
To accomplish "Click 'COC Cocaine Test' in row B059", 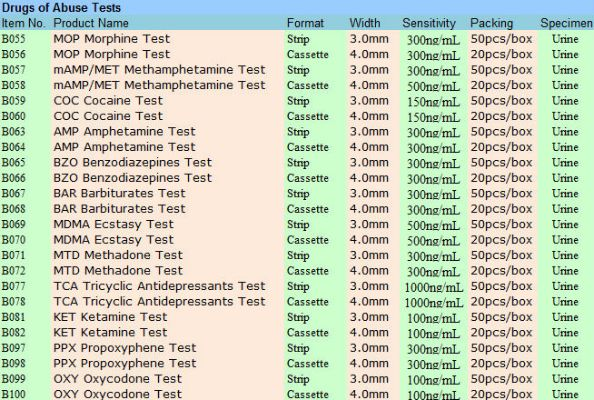I will click(x=108, y=101).
